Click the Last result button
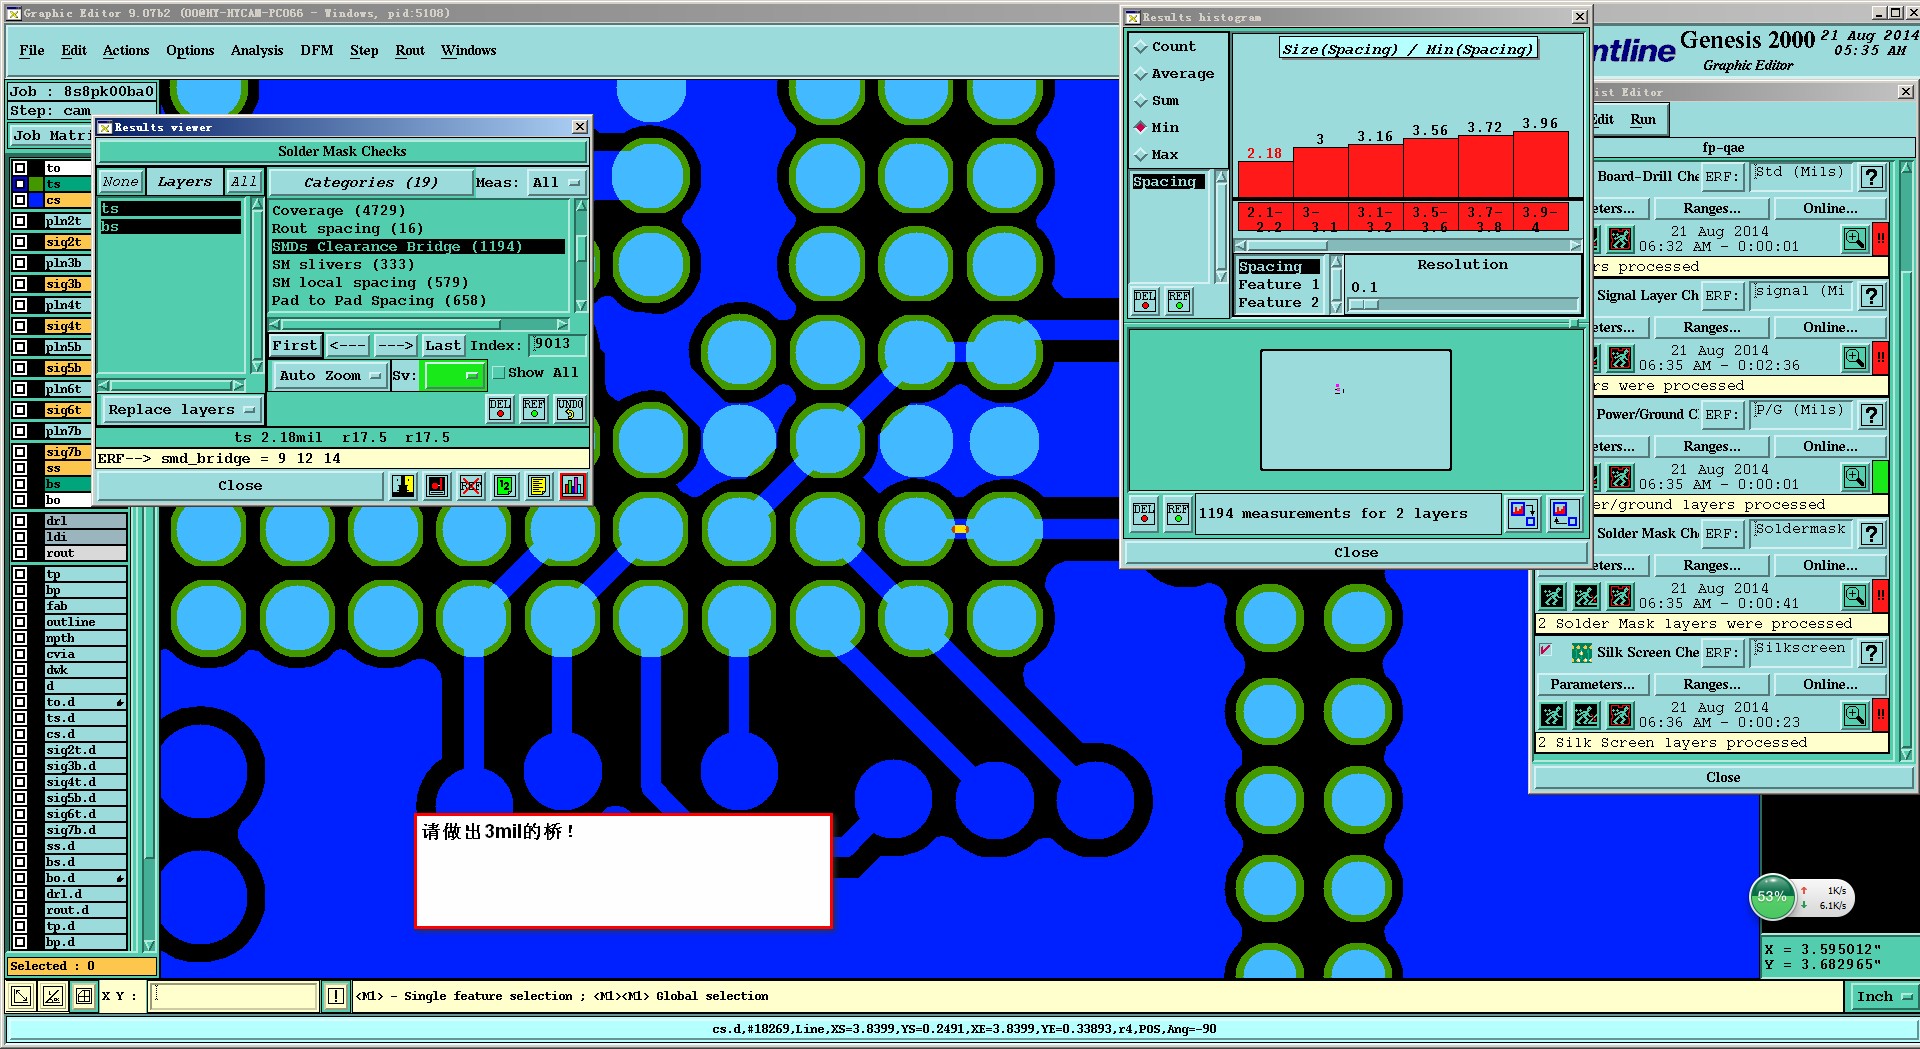This screenshot has width=1920, height=1049. point(442,345)
